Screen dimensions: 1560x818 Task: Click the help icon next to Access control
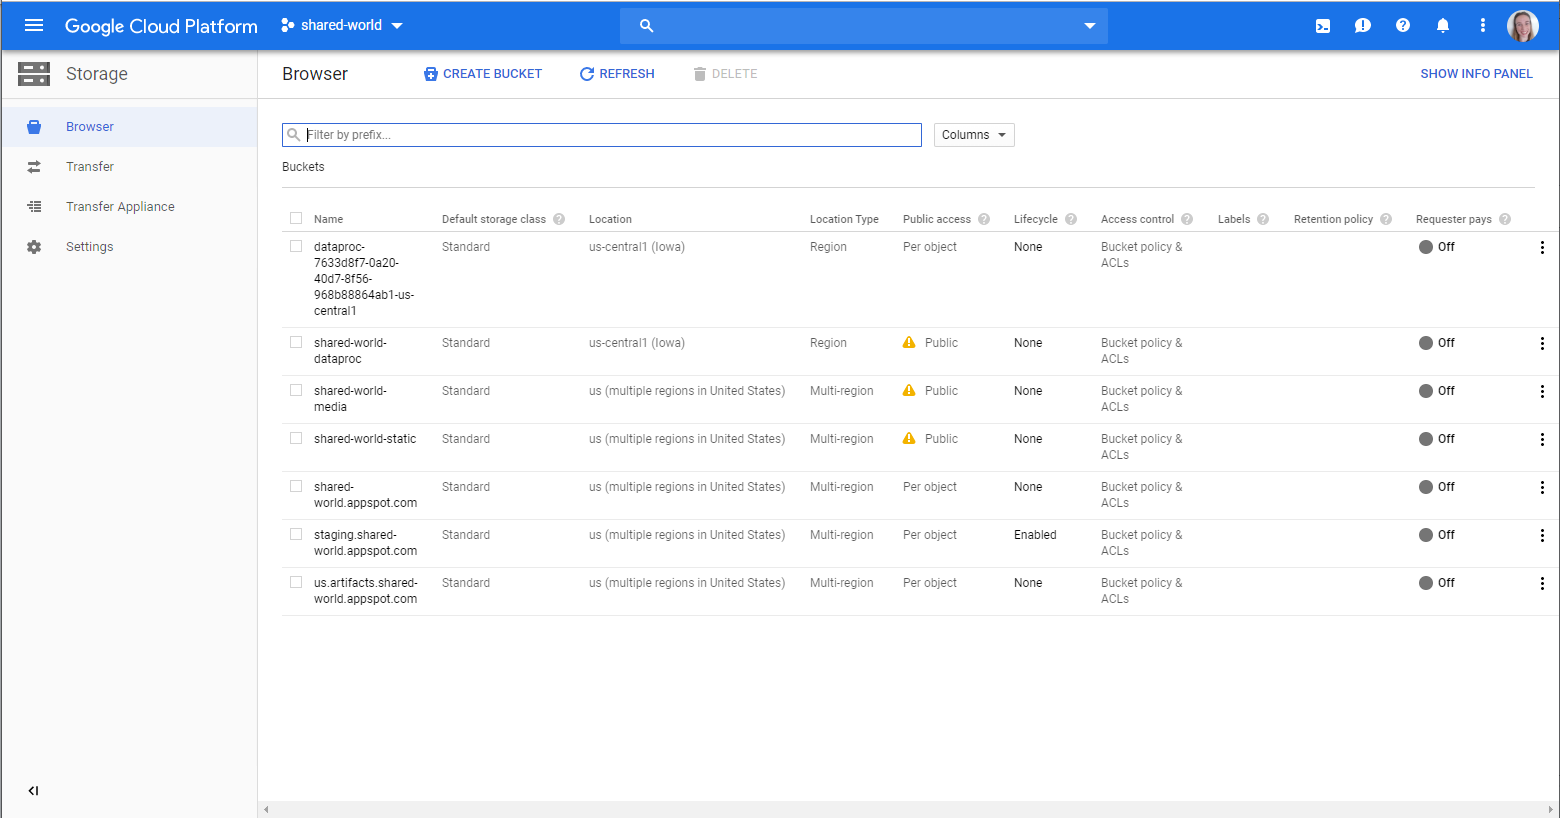[1187, 219]
